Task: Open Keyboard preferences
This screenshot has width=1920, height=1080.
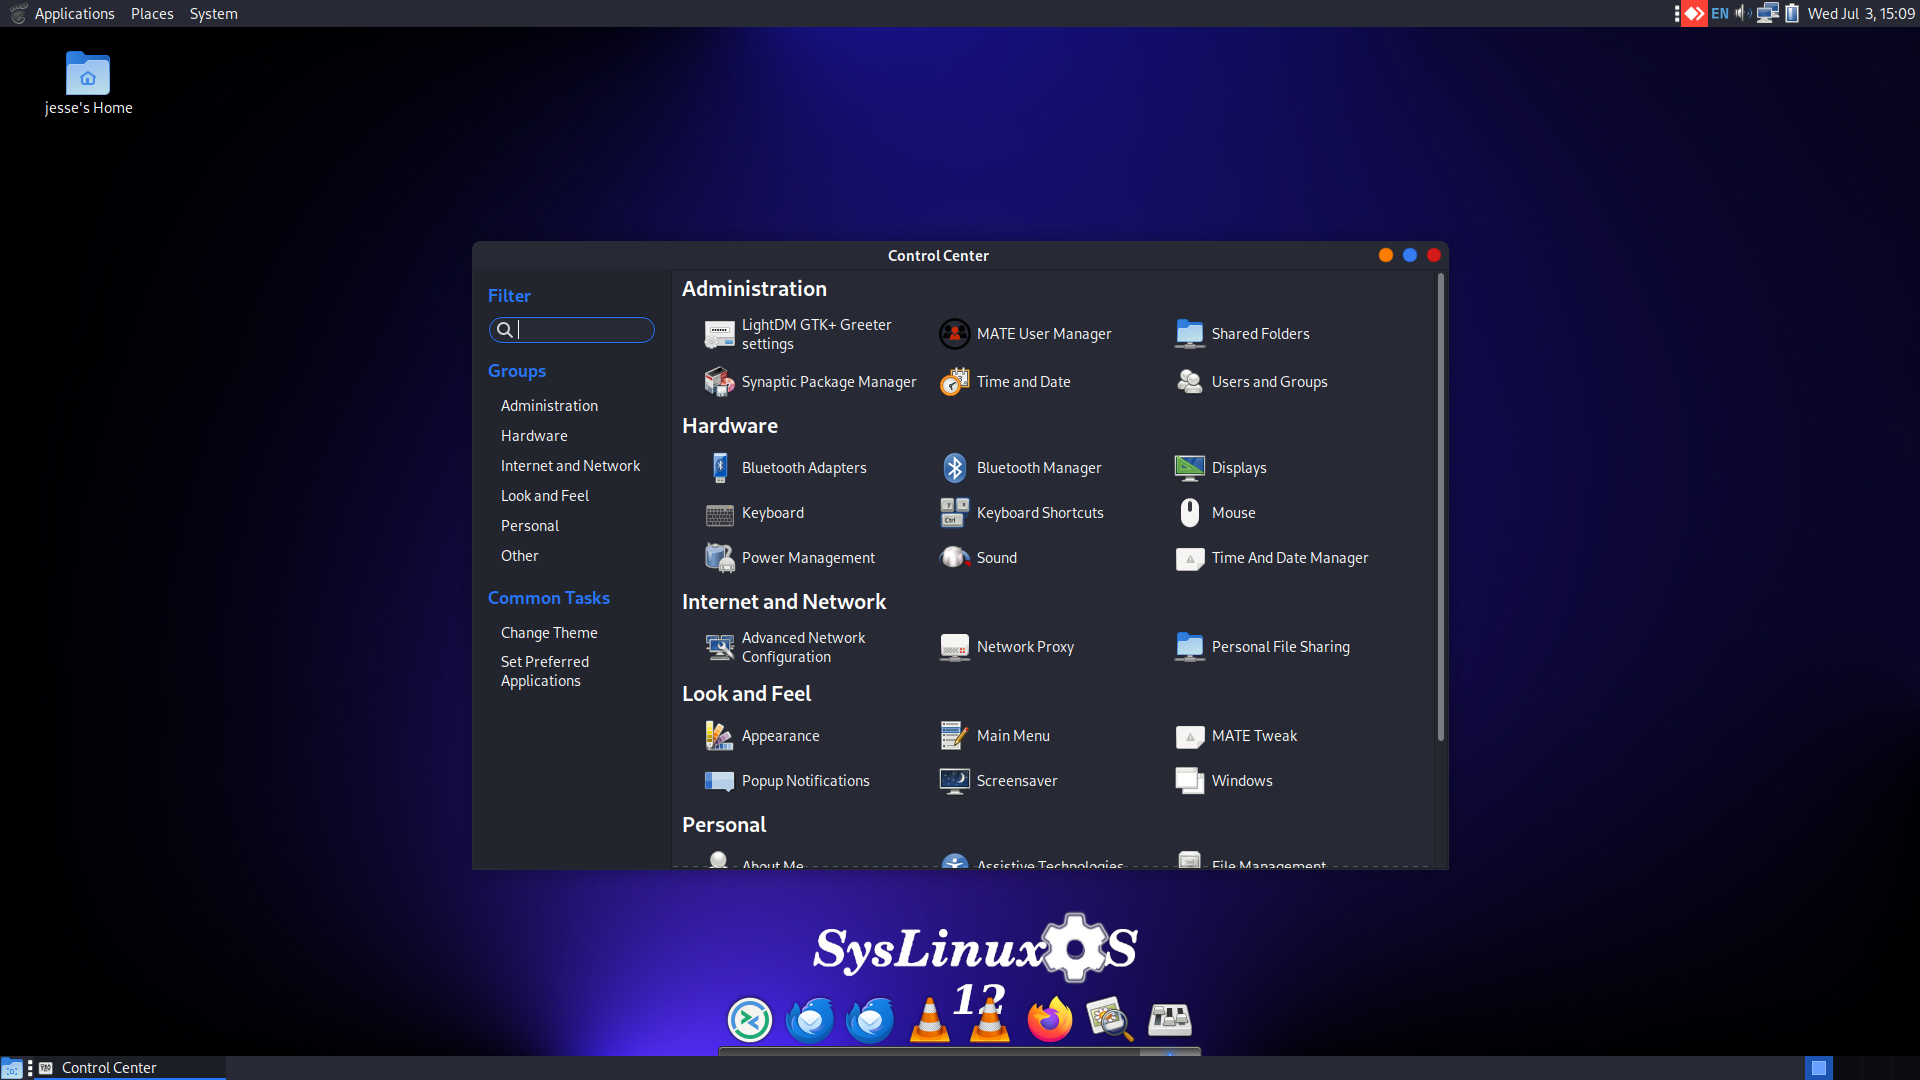Action: 754,513
